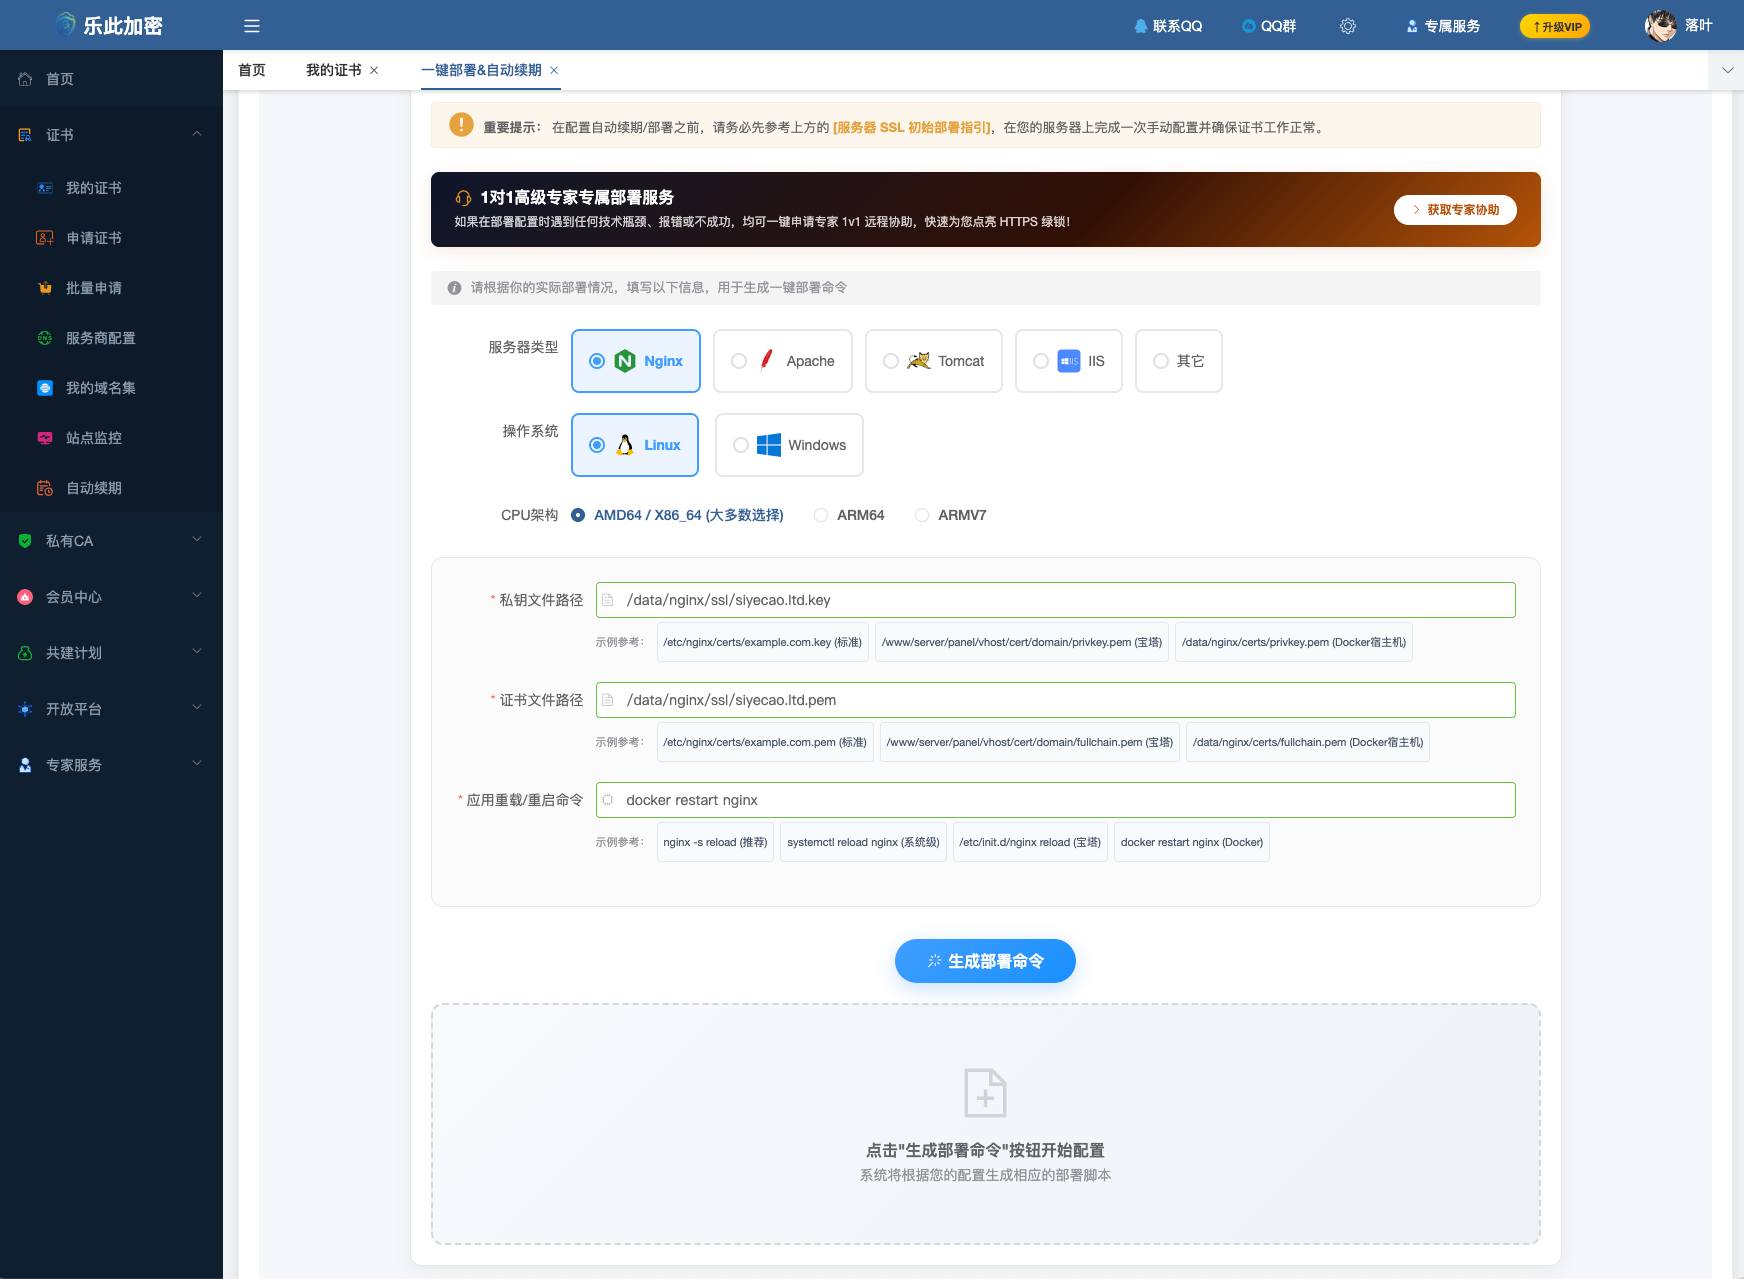Image resolution: width=1744 pixels, height=1279 pixels.
Task: Use systemctl reload nginx (系统级) example
Action: [x=863, y=842]
